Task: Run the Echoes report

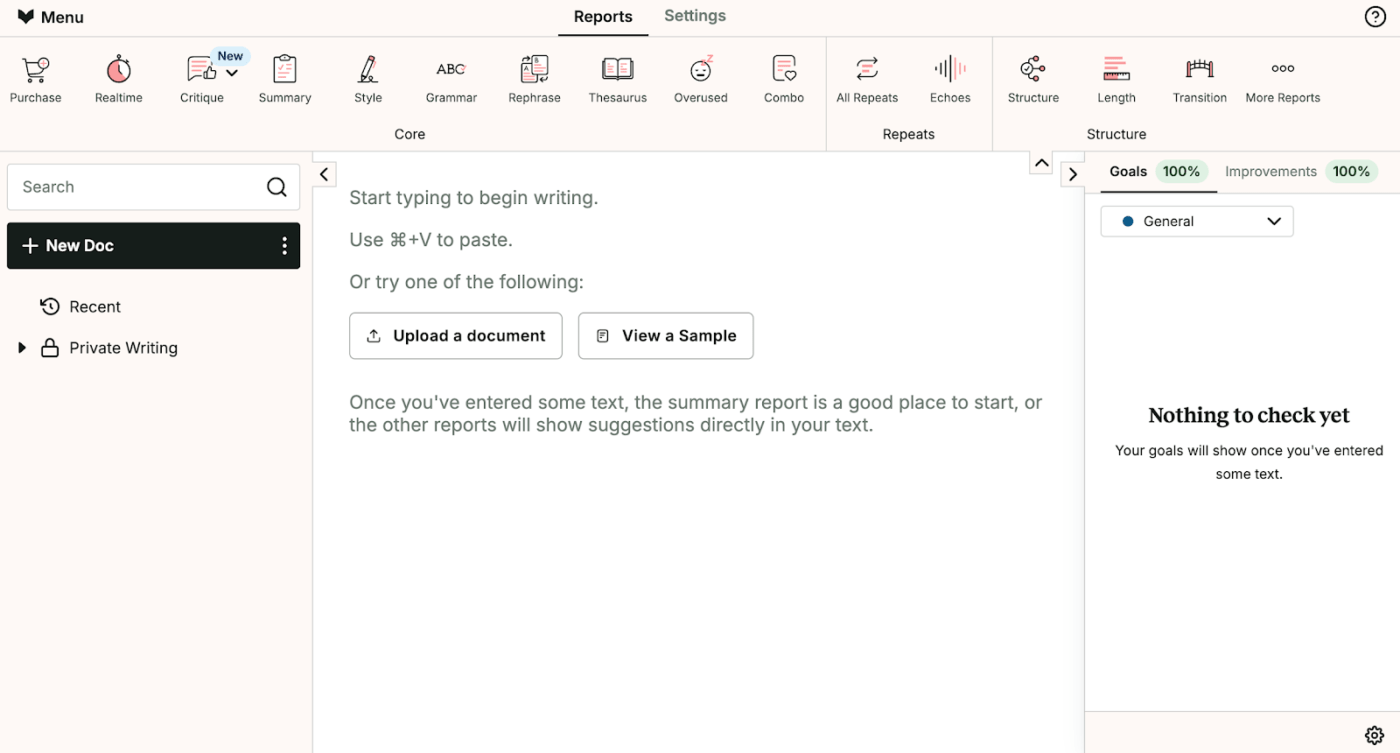Action: (x=950, y=80)
